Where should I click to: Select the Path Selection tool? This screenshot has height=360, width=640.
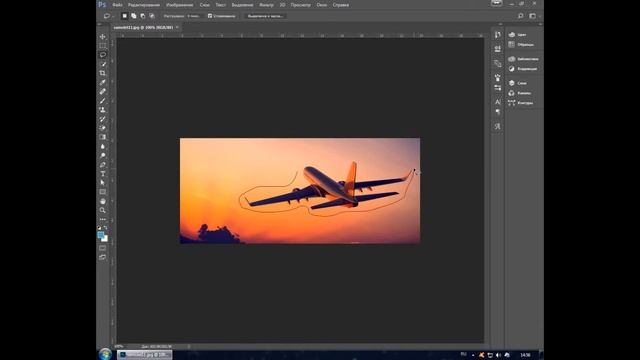tap(102, 183)
